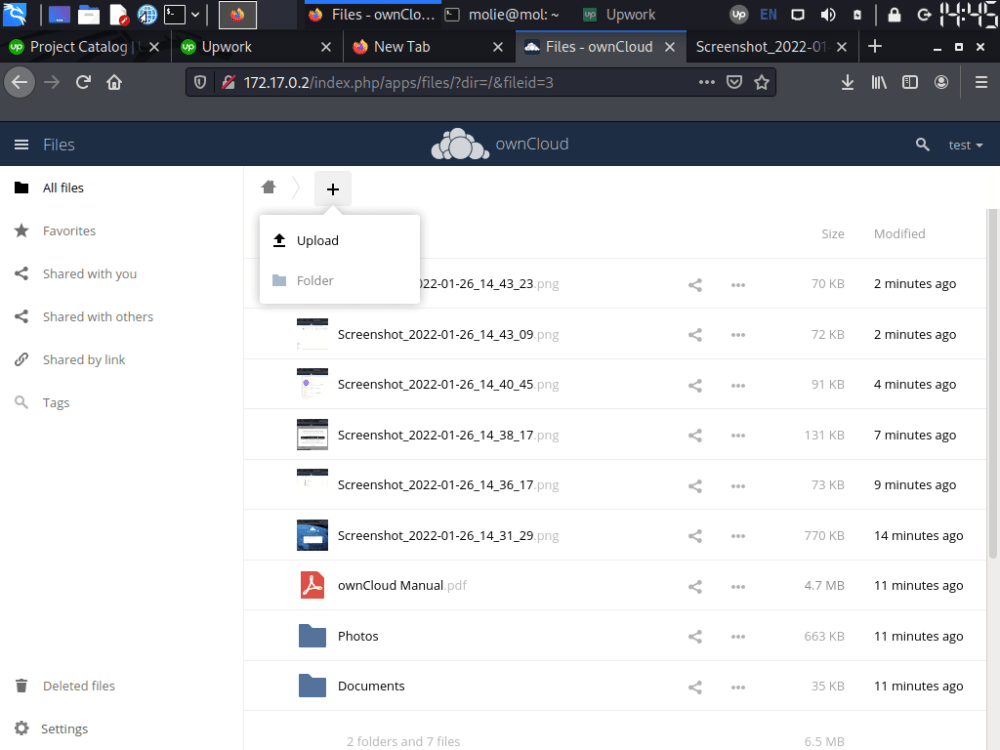This screenshot has width=1000, height=750.
Task: Share the Screenshot 14_43_23 file
Action: coord(695,284)
